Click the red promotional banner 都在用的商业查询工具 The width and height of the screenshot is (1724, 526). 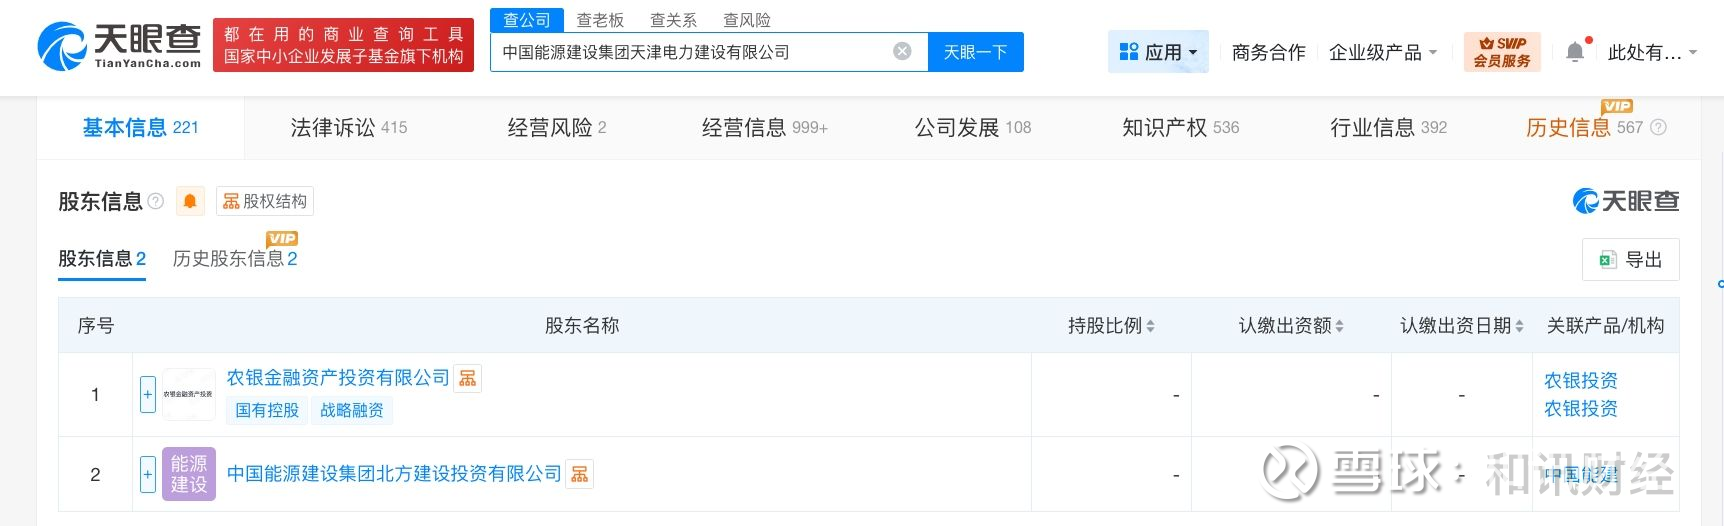click(x=343, y=46)
